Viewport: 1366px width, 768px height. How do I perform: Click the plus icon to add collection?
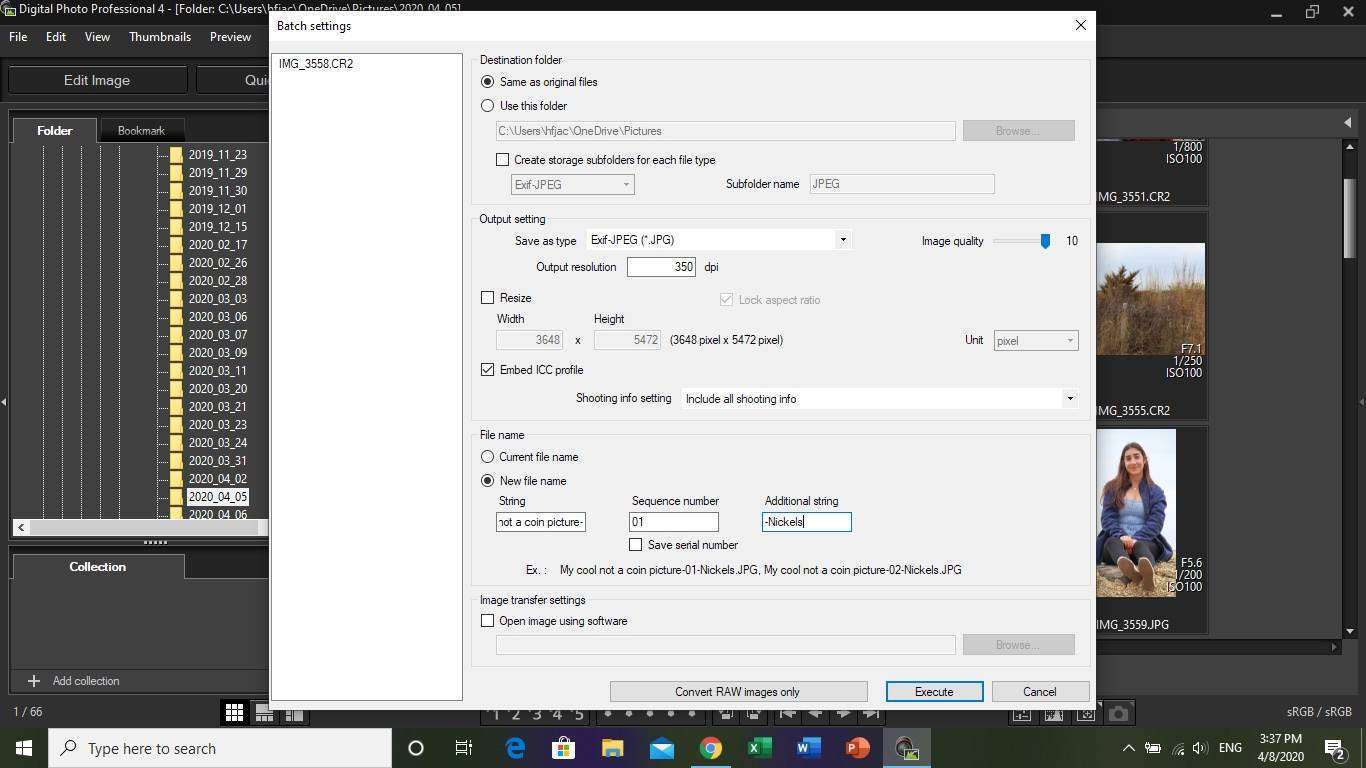(33, 681)
